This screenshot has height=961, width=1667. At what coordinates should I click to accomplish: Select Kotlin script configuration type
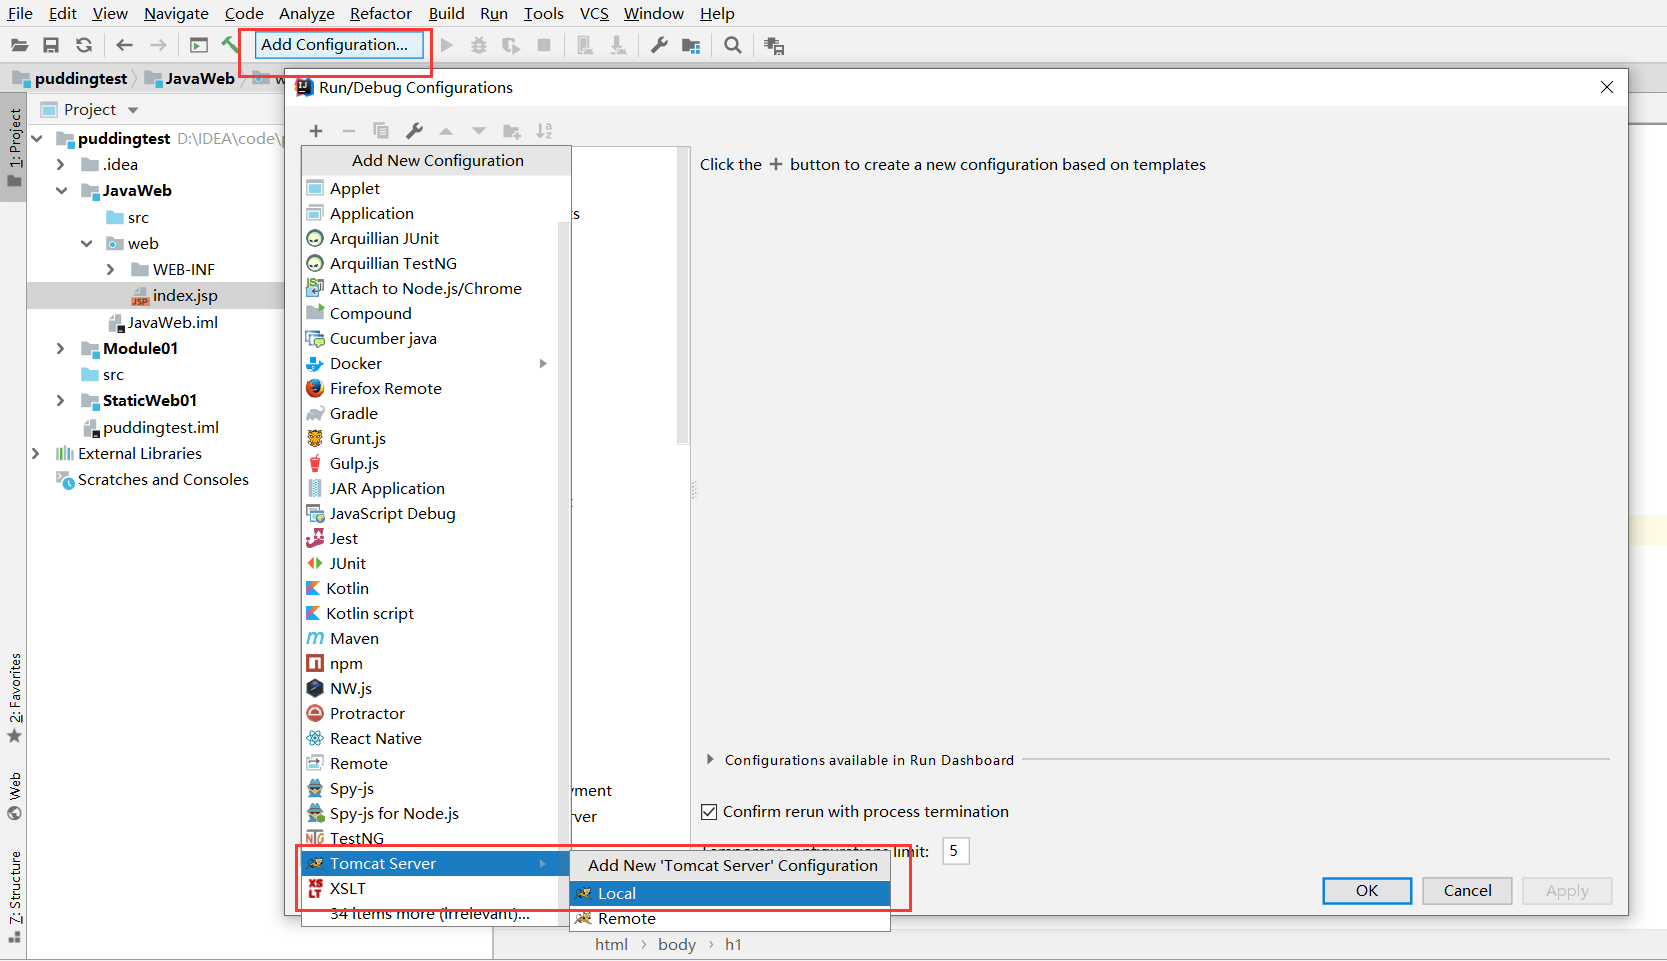click(429, 614)
